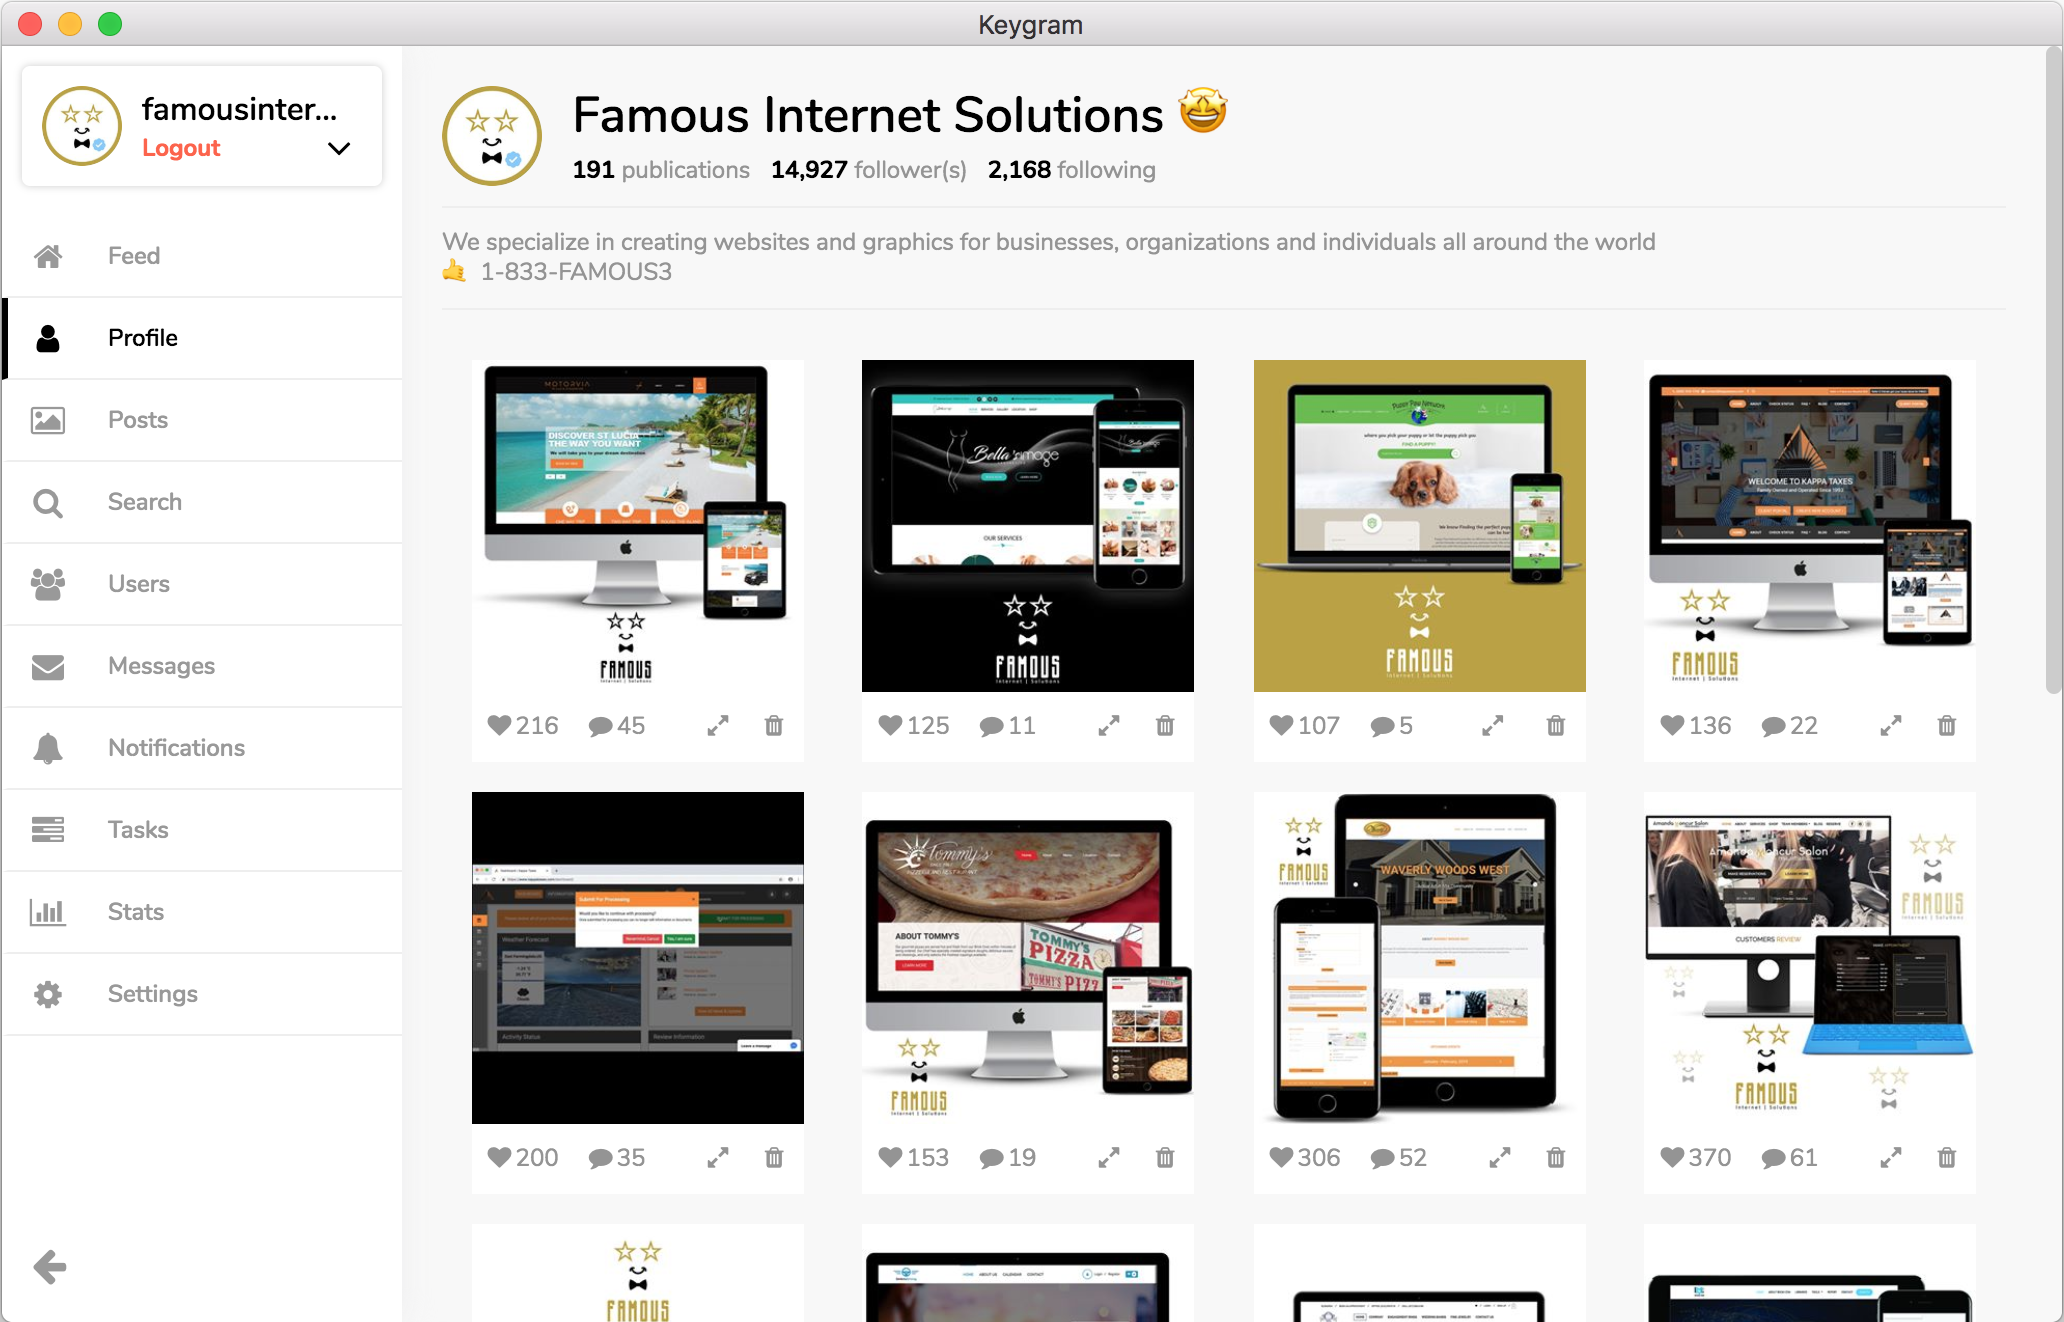
Task: Check Notifications via the bell icon
Action: (x=48, y=748)
